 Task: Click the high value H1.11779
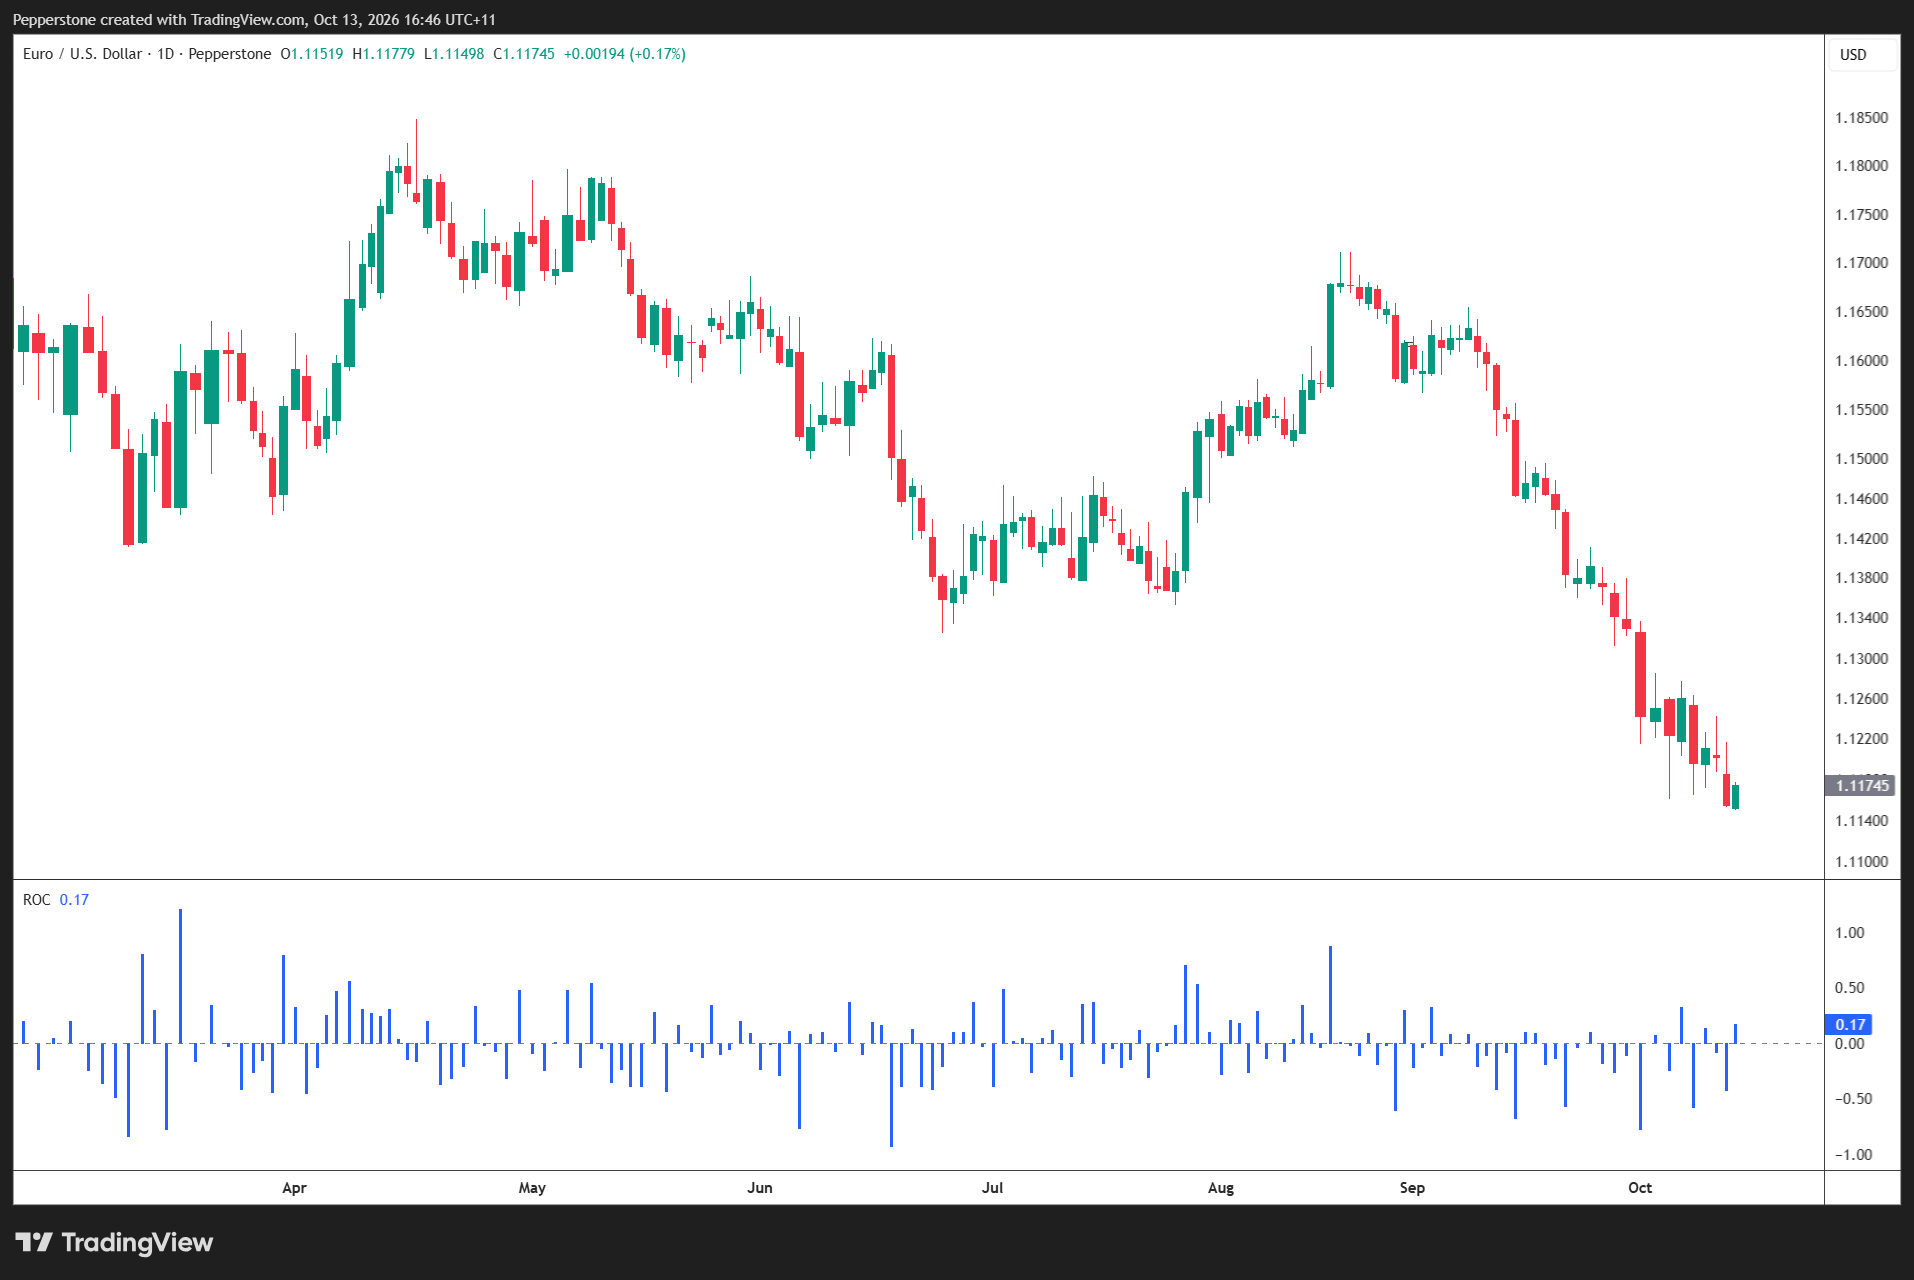384,54
